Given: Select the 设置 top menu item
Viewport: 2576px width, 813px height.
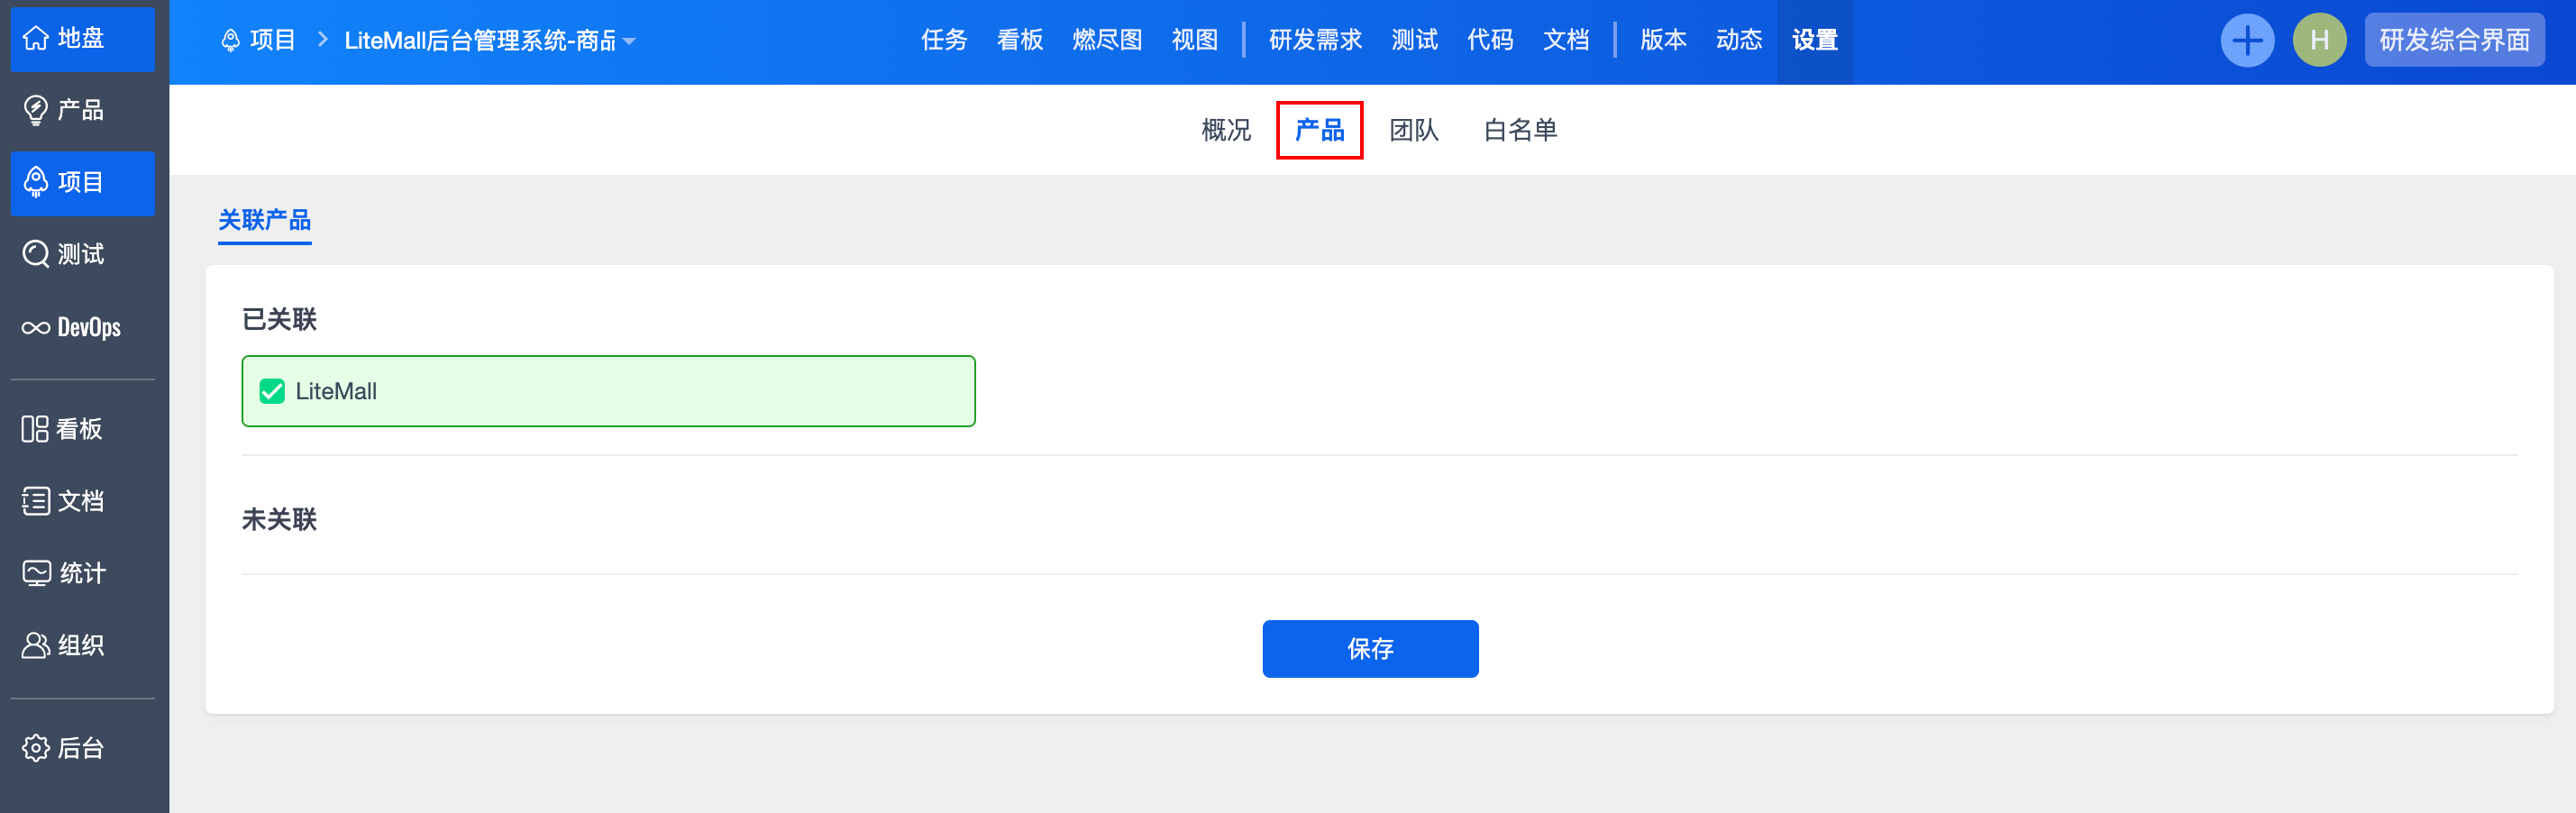Looking at the screenshot, I should point(1815,40).
